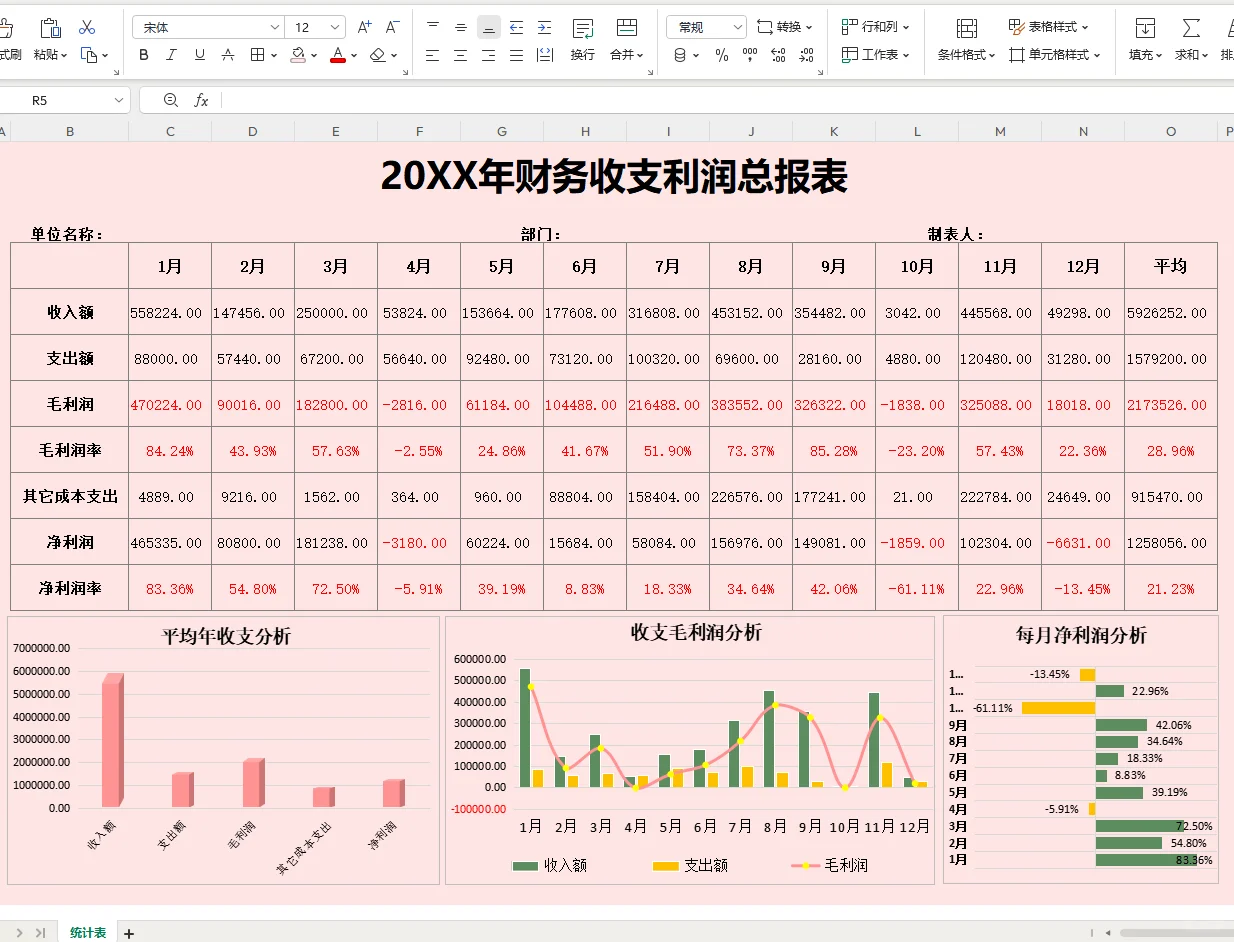
Task: Jump to last sheet navigation arrow
Action: pos(40,933)
